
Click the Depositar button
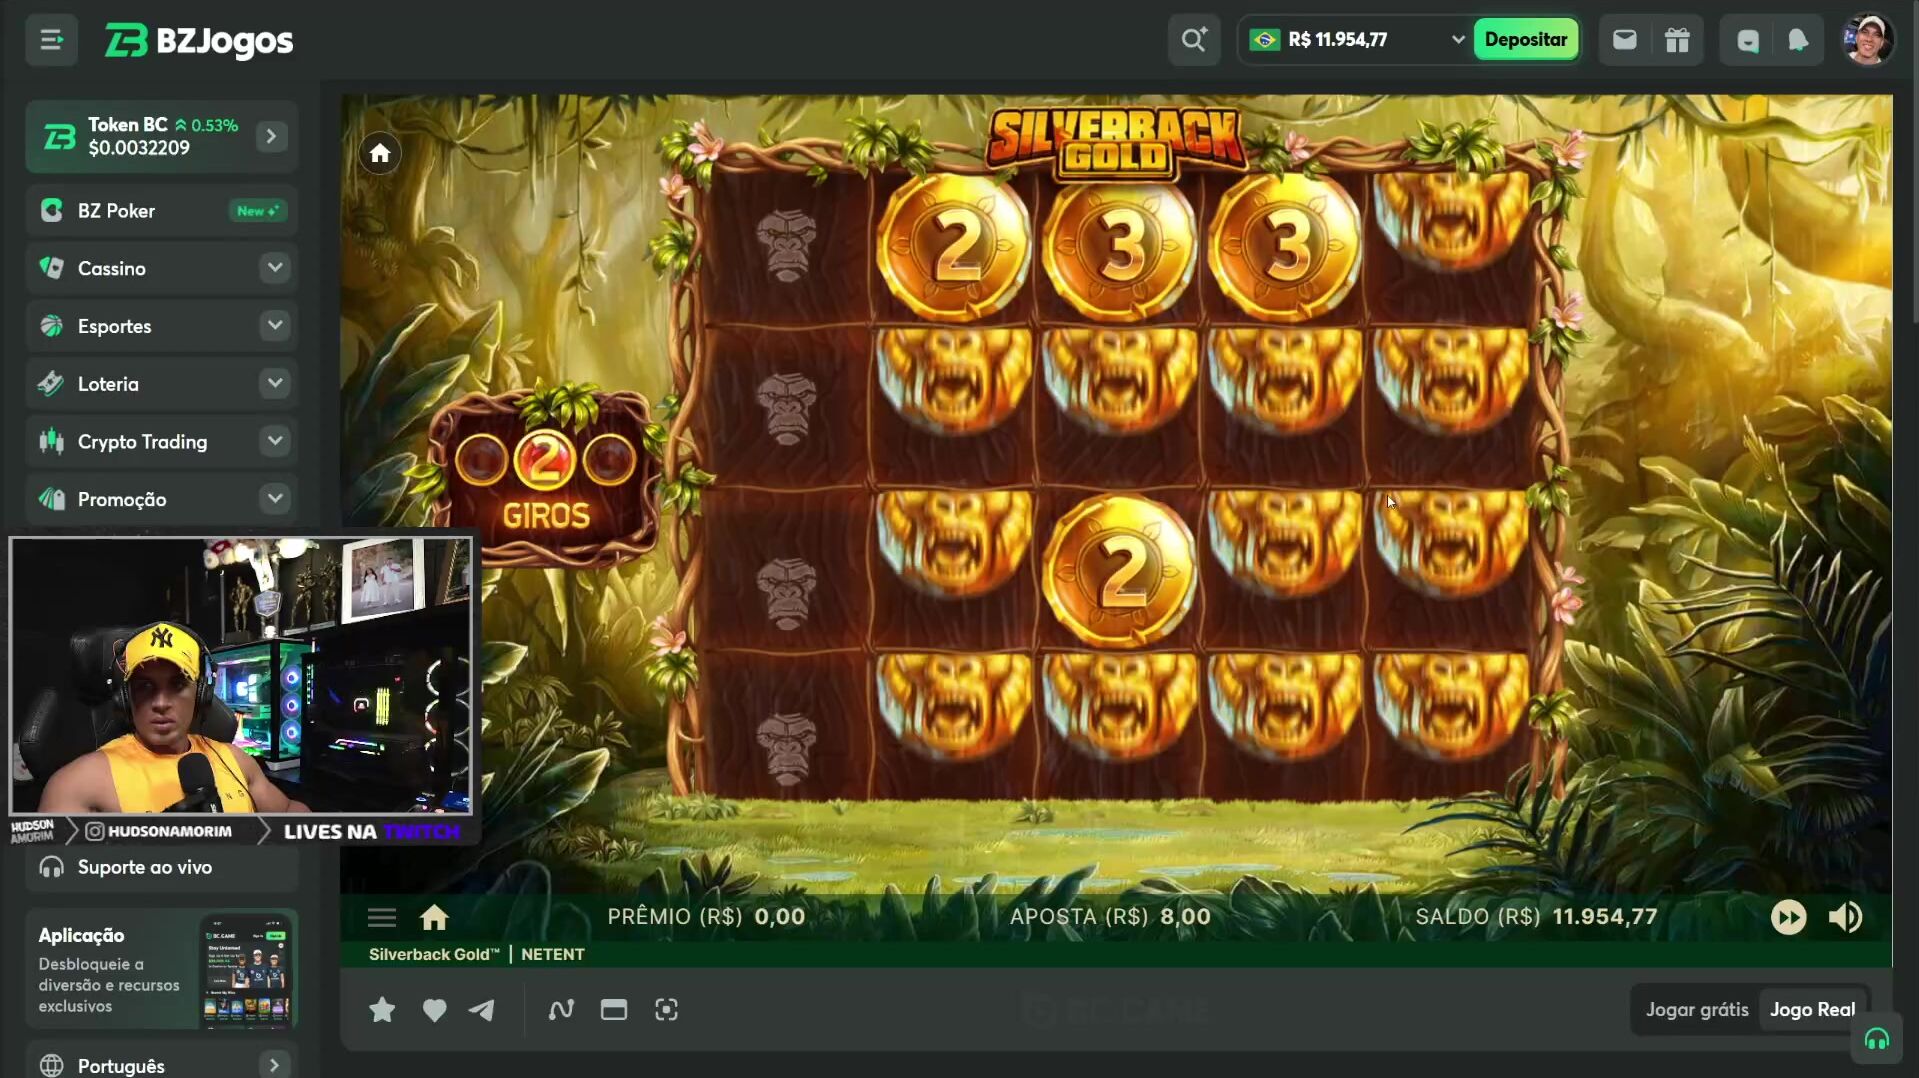(1525, 40)
